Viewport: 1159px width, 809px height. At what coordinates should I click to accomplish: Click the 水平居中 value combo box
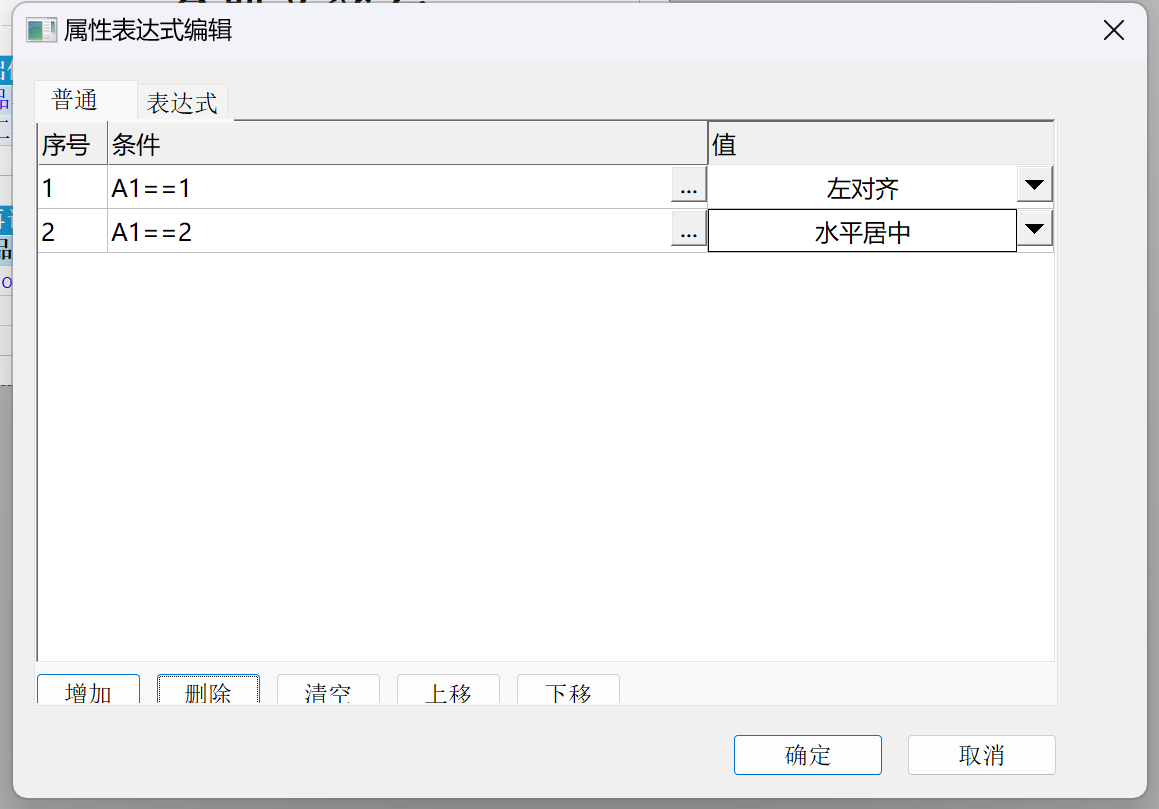862,232
